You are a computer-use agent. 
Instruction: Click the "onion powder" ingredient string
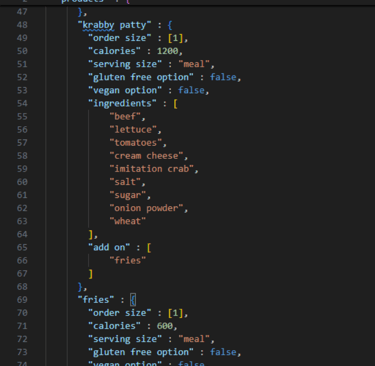[x=146, y=208]
